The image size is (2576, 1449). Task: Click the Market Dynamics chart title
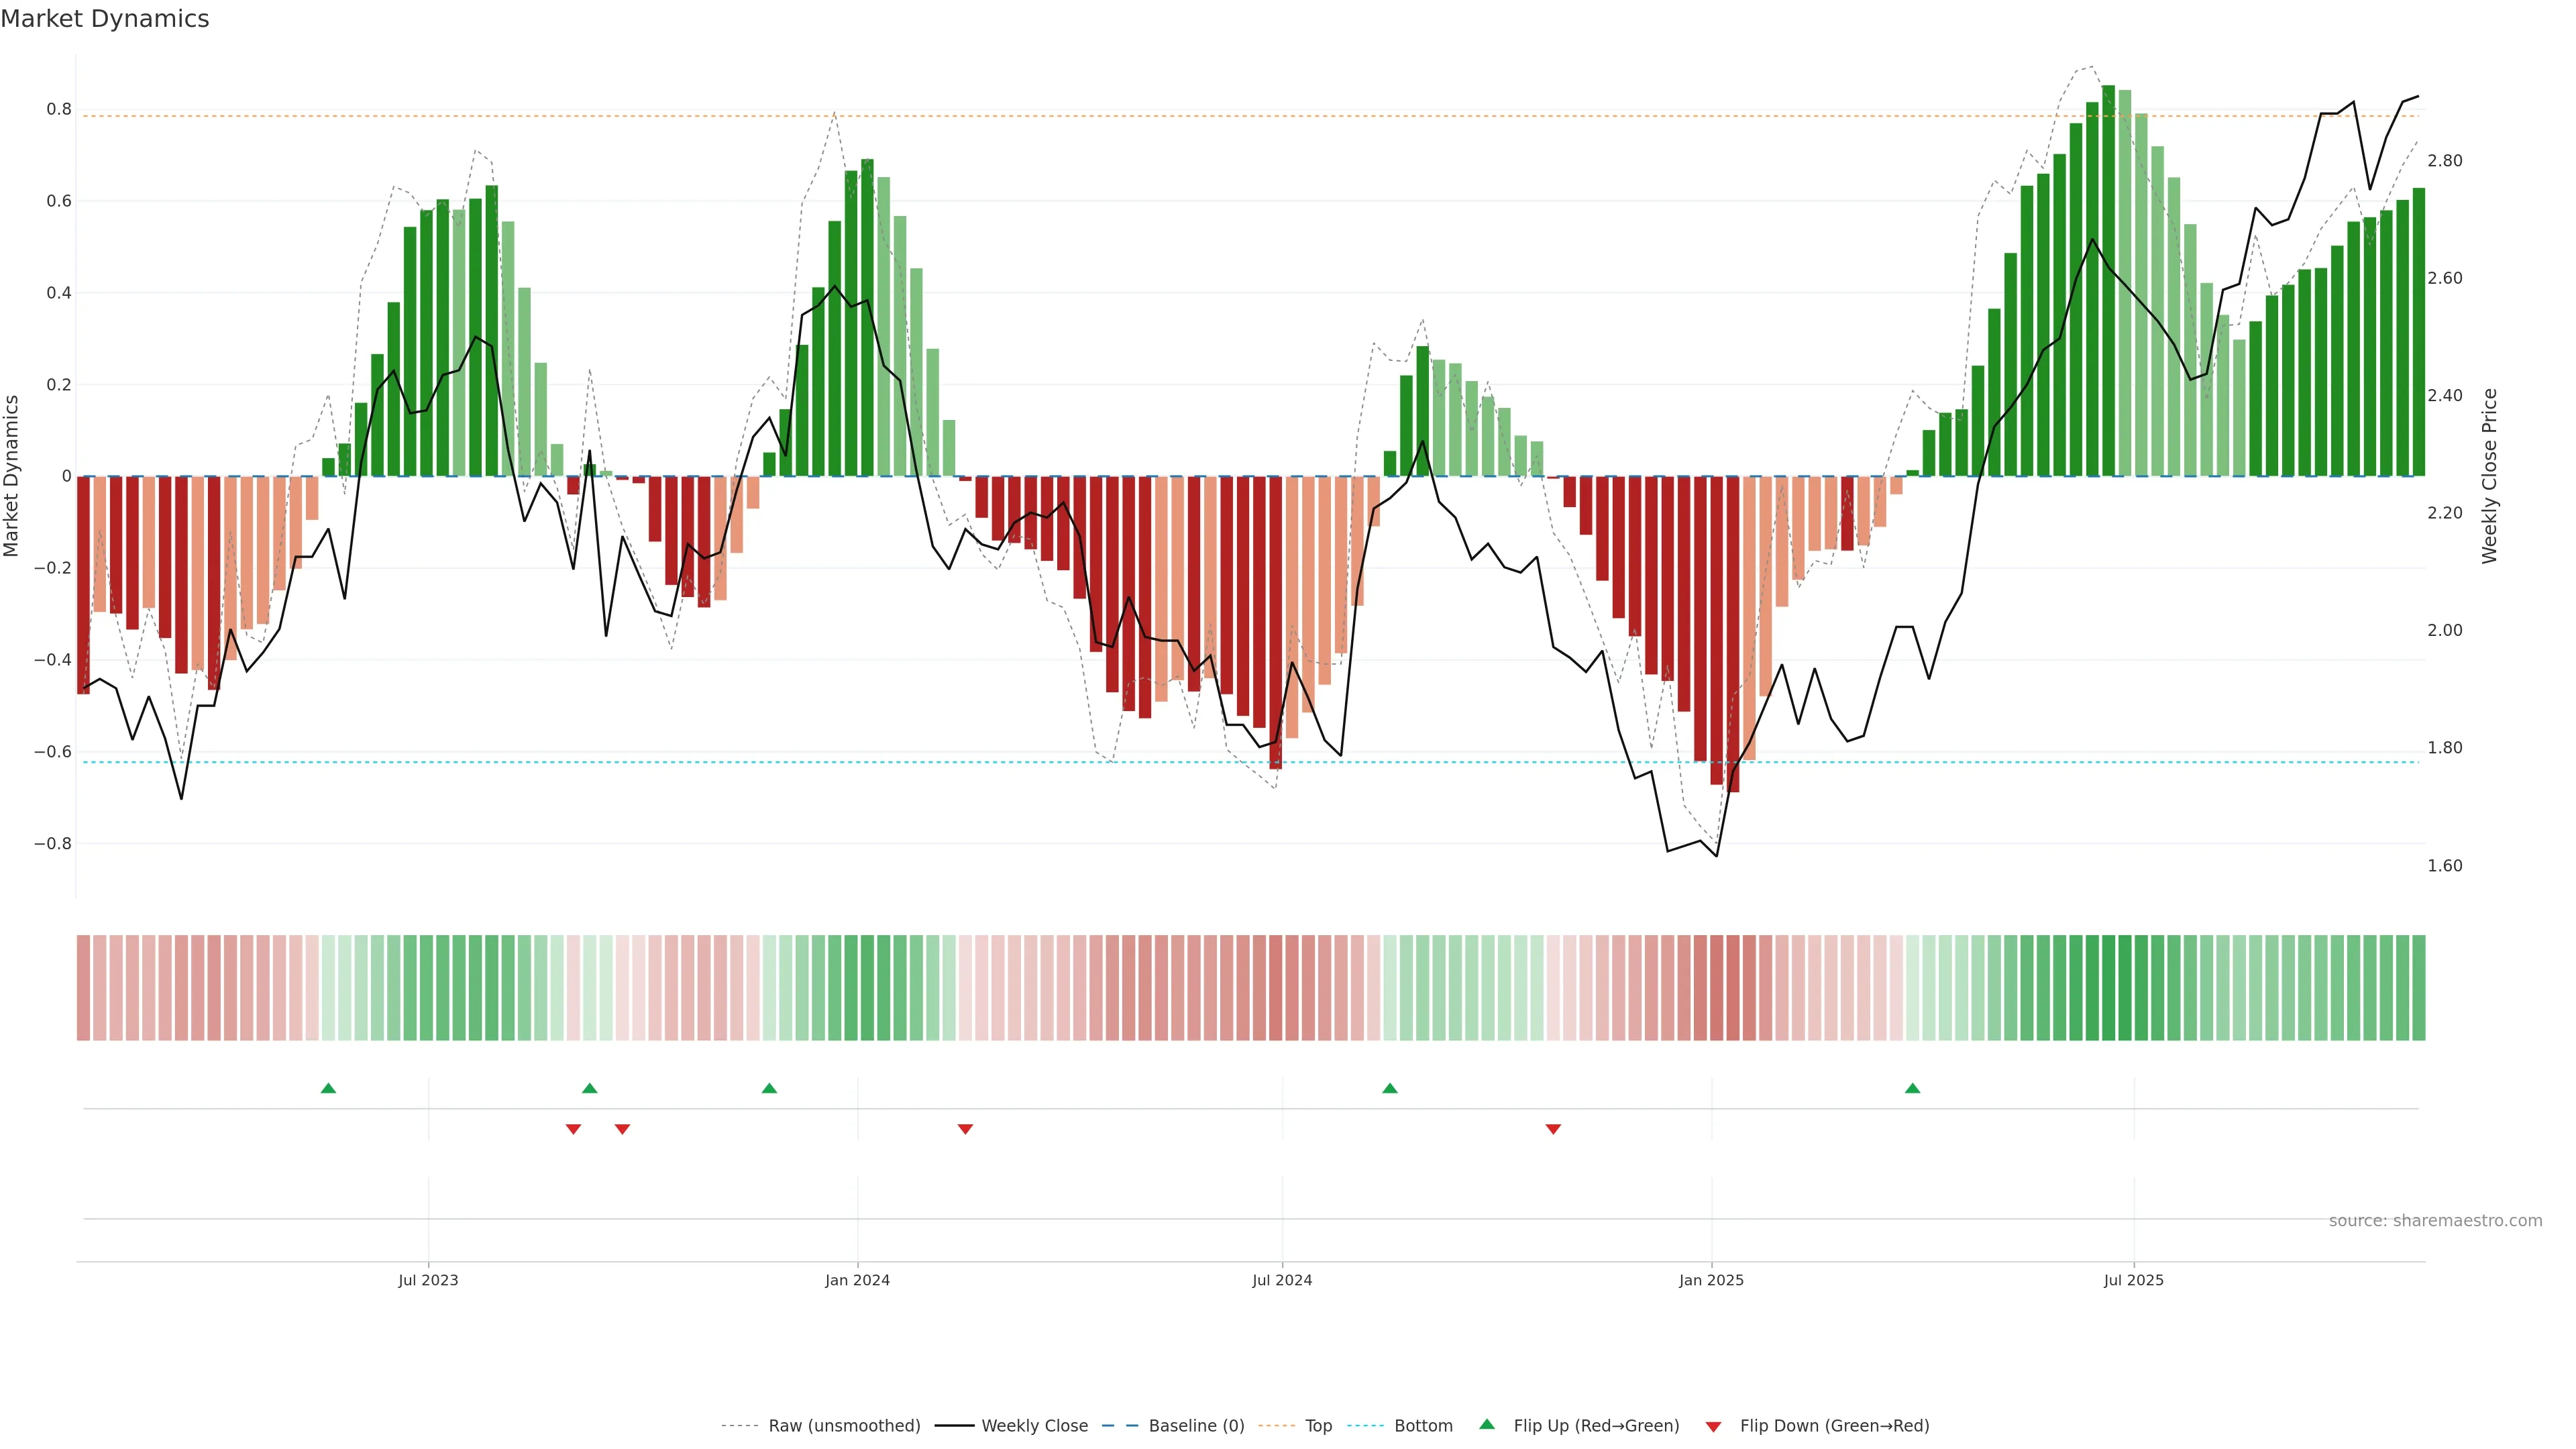(x=105, y=19)
